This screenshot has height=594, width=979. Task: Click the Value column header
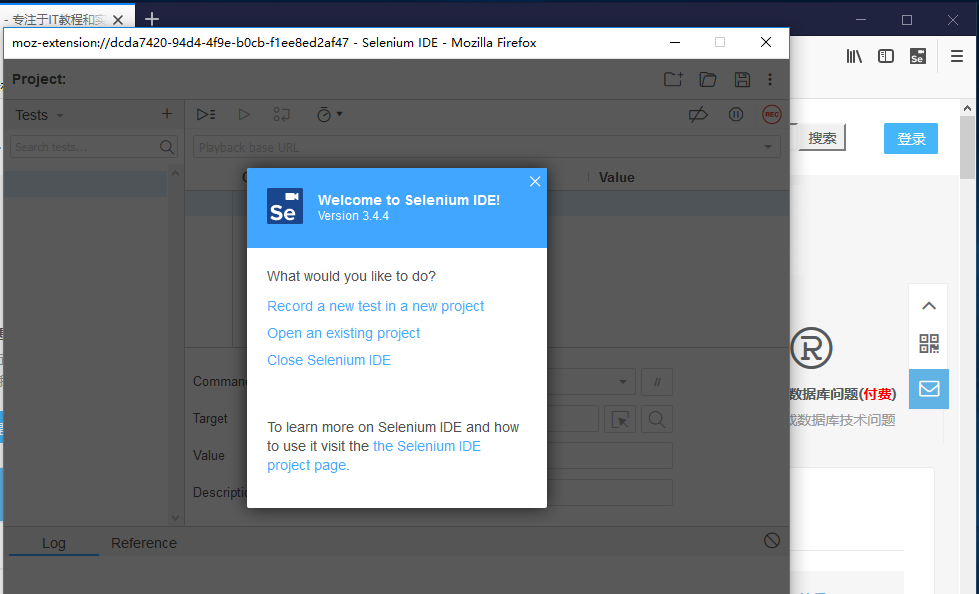616,177
